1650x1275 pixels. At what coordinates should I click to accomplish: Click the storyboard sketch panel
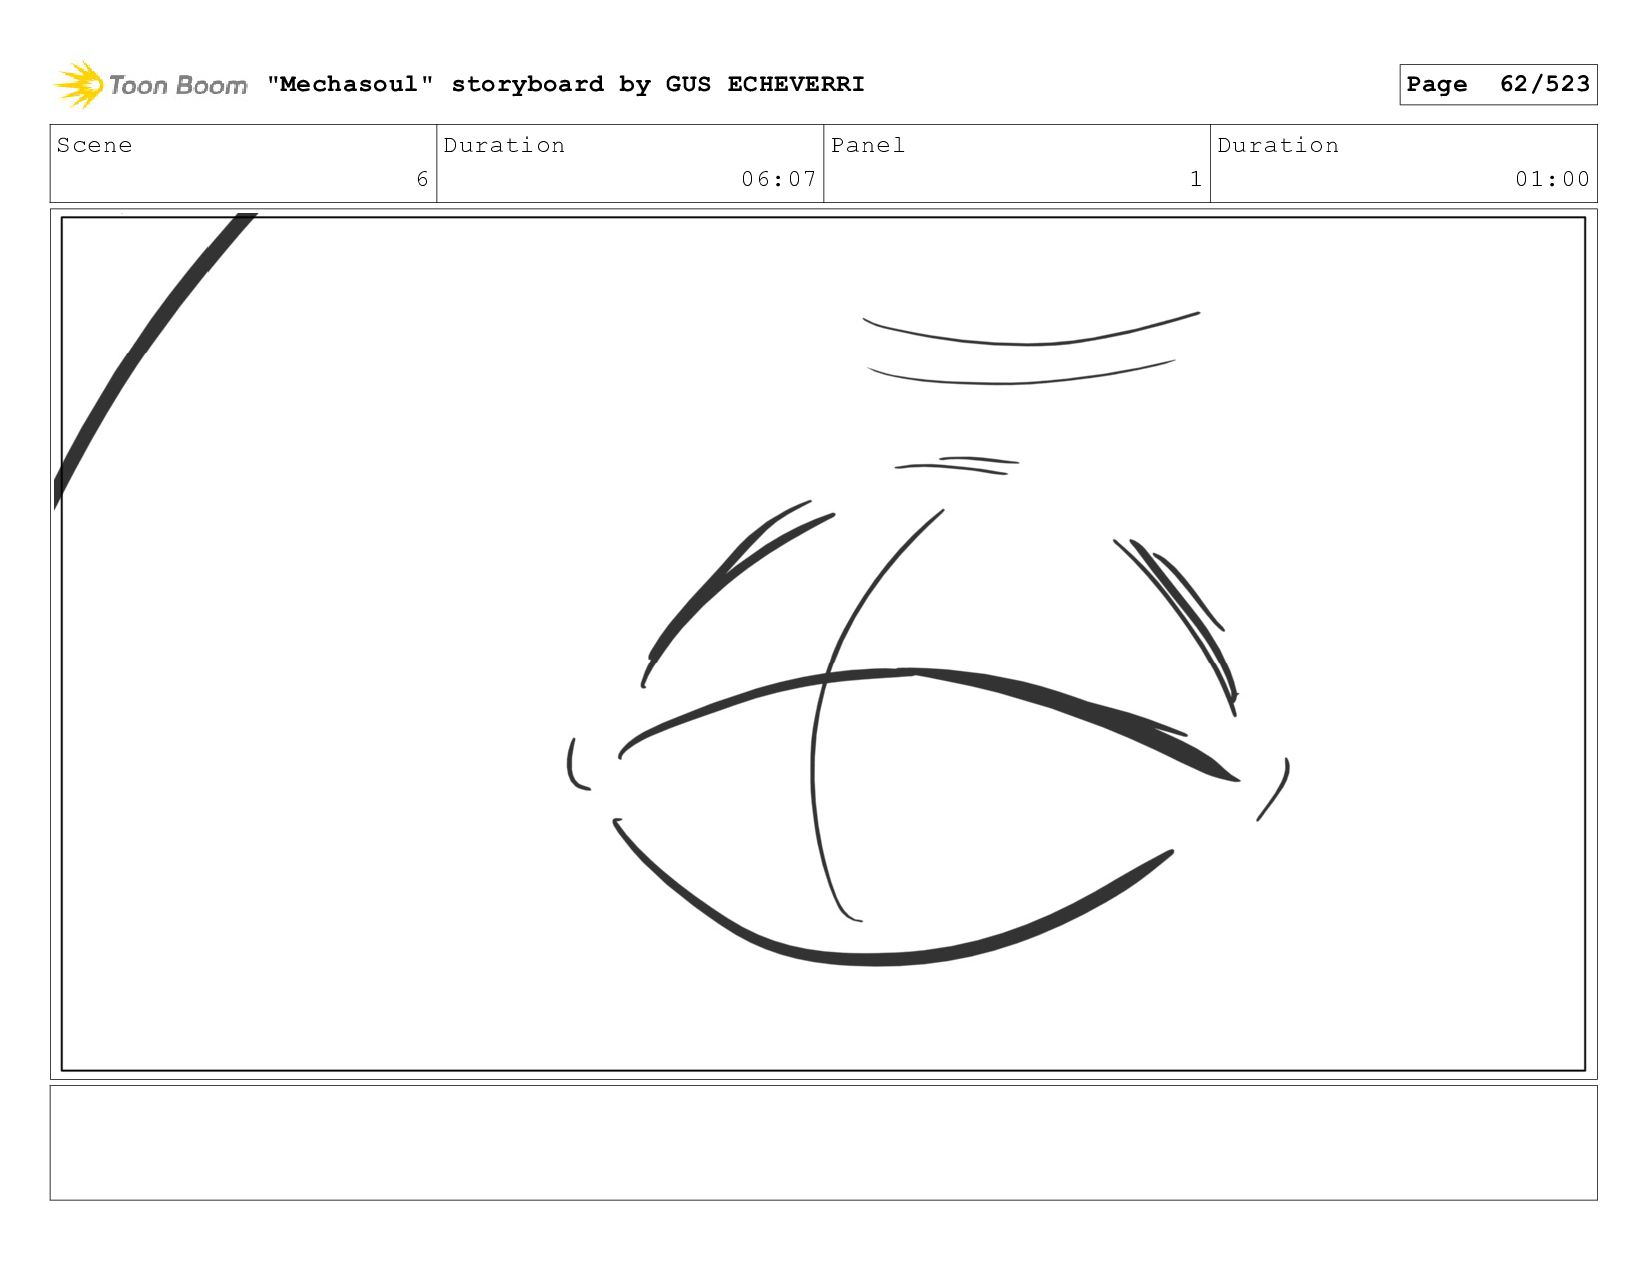coord(823,644)
